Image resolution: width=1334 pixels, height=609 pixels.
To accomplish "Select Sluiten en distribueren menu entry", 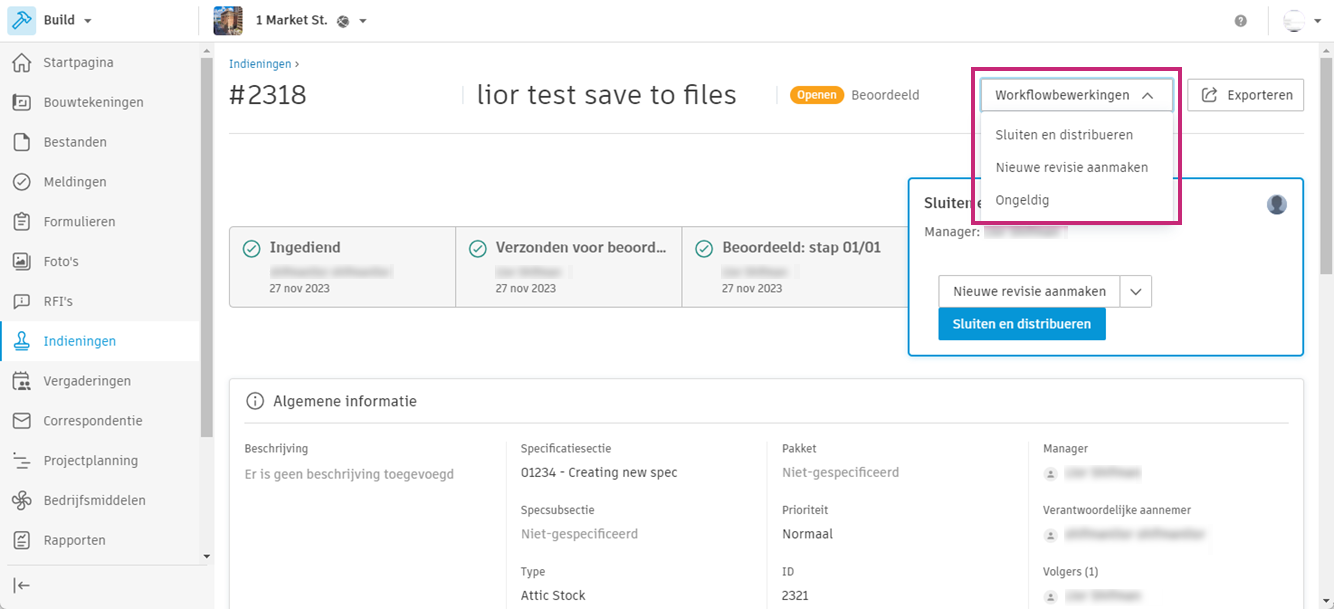I will coord(1064,135).
